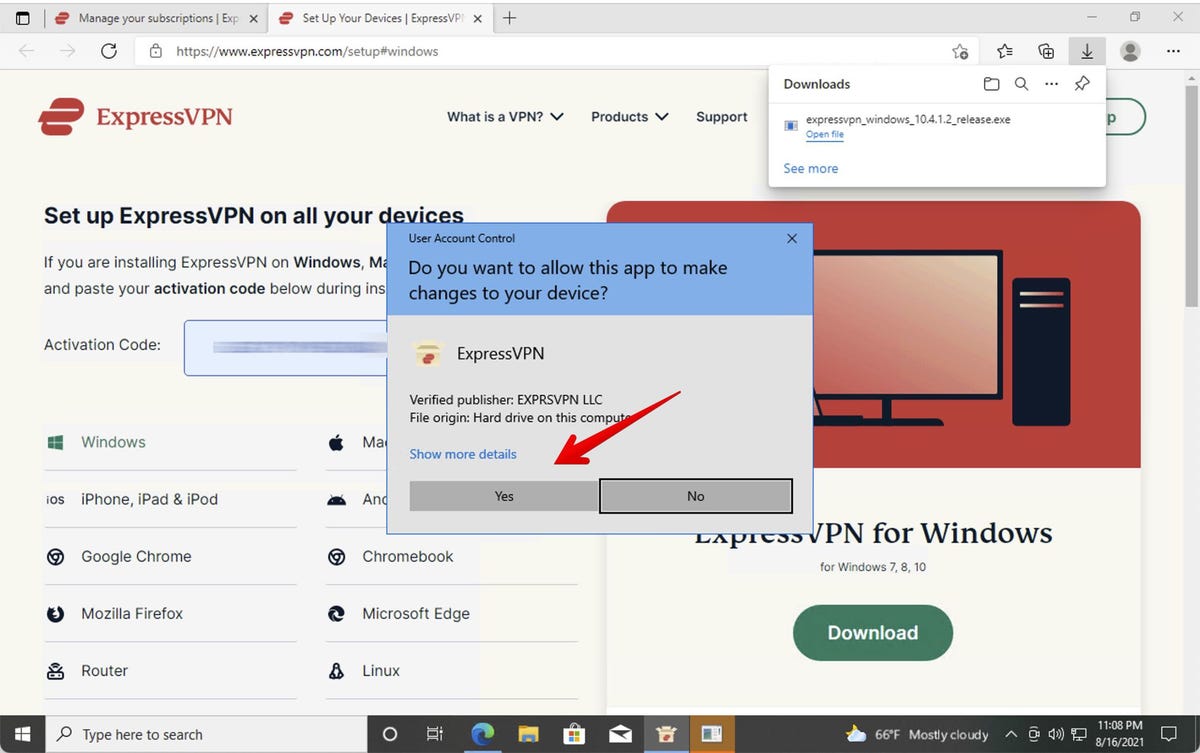This screenshot has width=1200, height=753.
Task: Close the User Account Control dialog
Action: tap(792, 238)
